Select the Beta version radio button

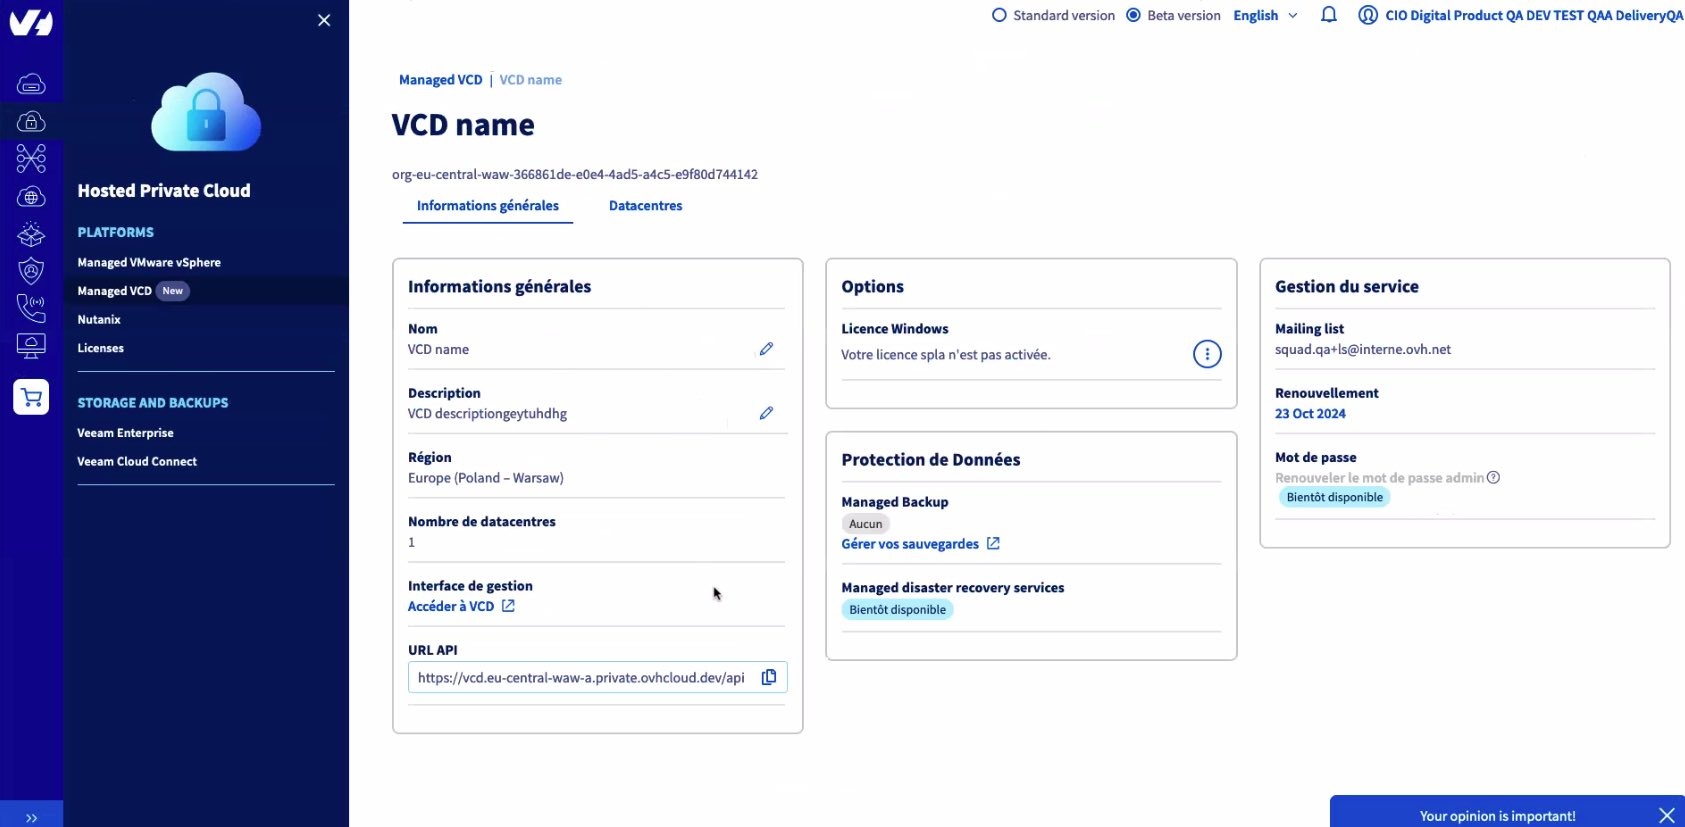click(x=1133, y=15)
